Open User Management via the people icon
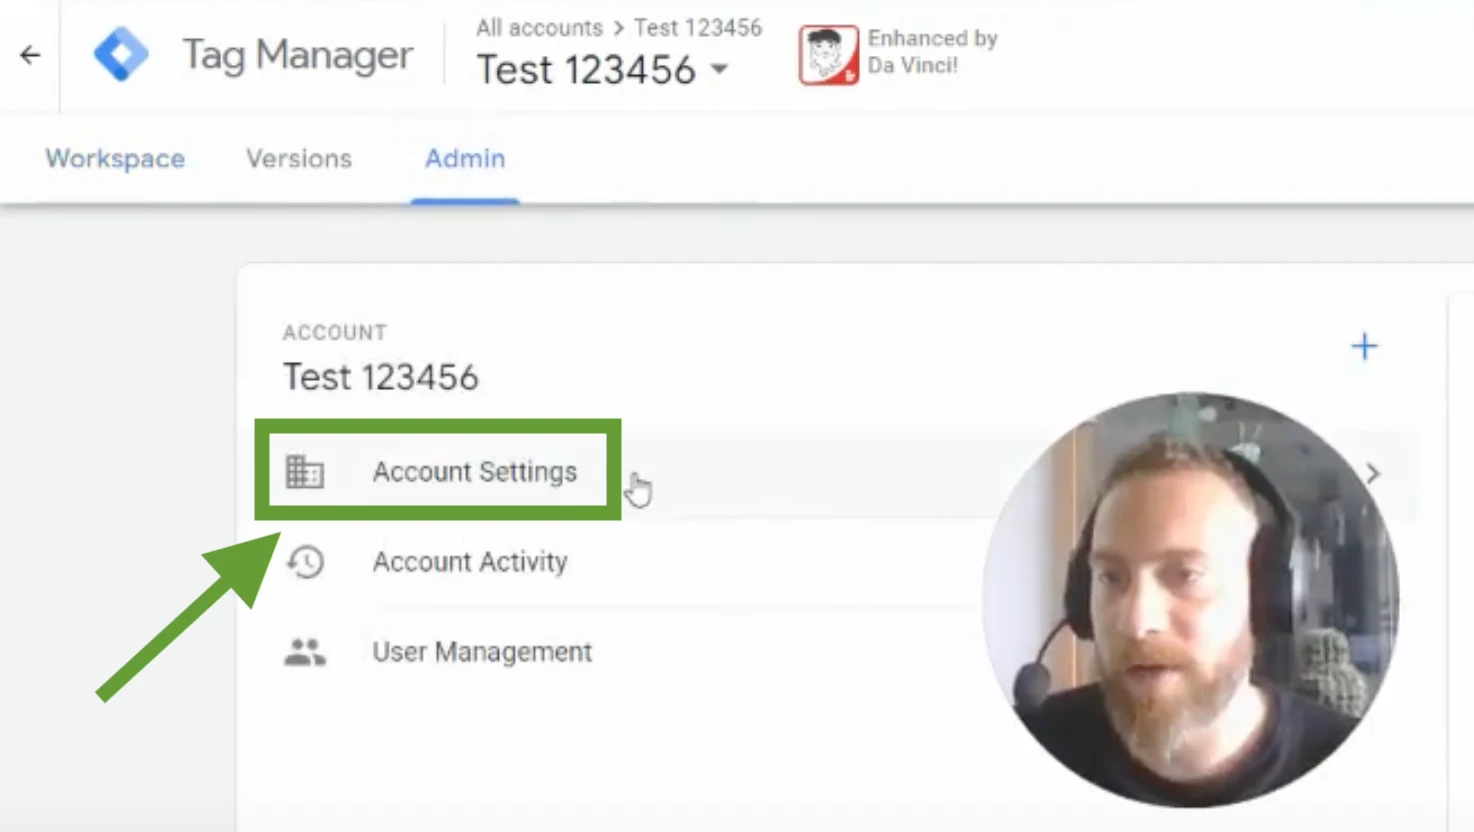Image resolution: width=1474 pixels, height=832 pixels. [304, 651]
